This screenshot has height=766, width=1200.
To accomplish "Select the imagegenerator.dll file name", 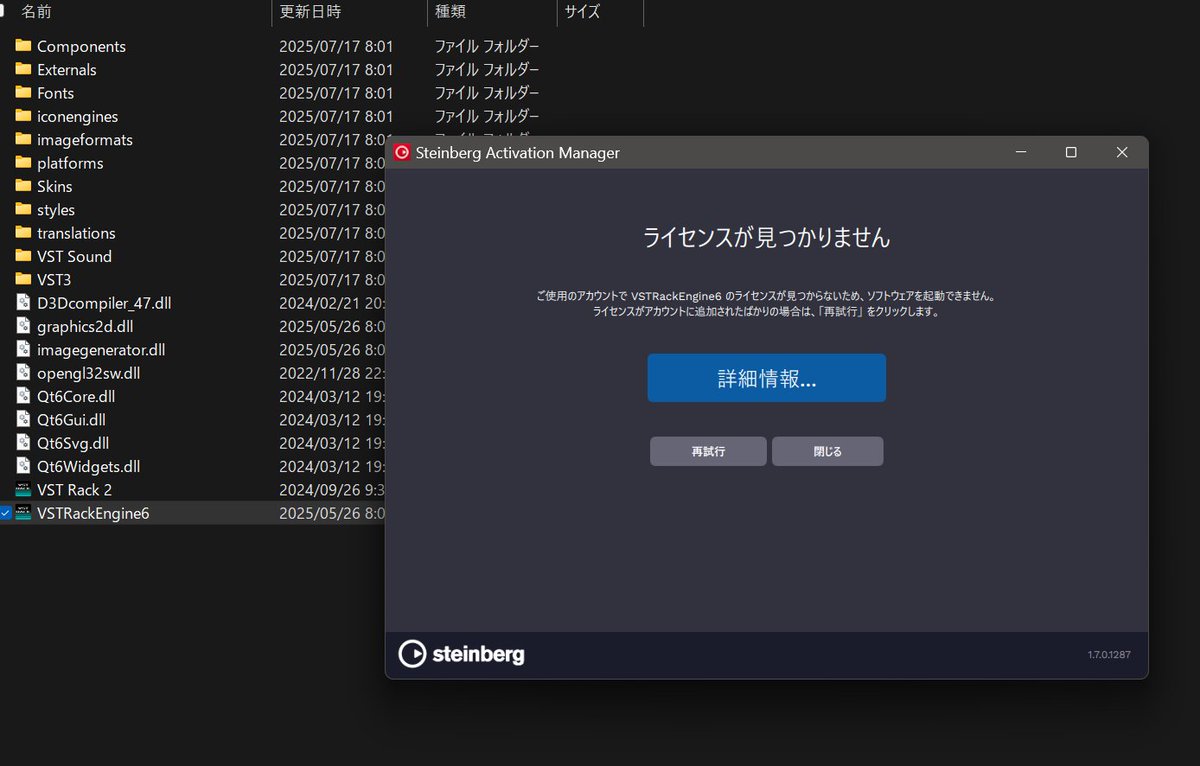I will click(101, 349).
